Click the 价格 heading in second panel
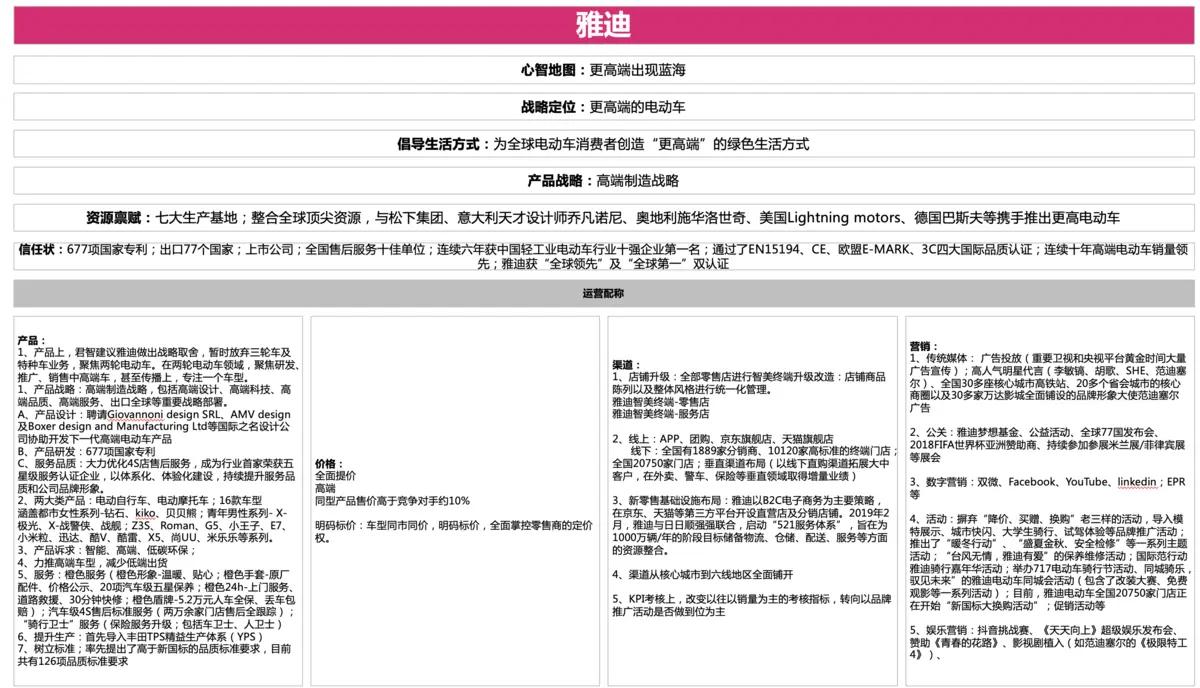The width and height of the screenshot is (1200, 688). click(x=329, y=464)
